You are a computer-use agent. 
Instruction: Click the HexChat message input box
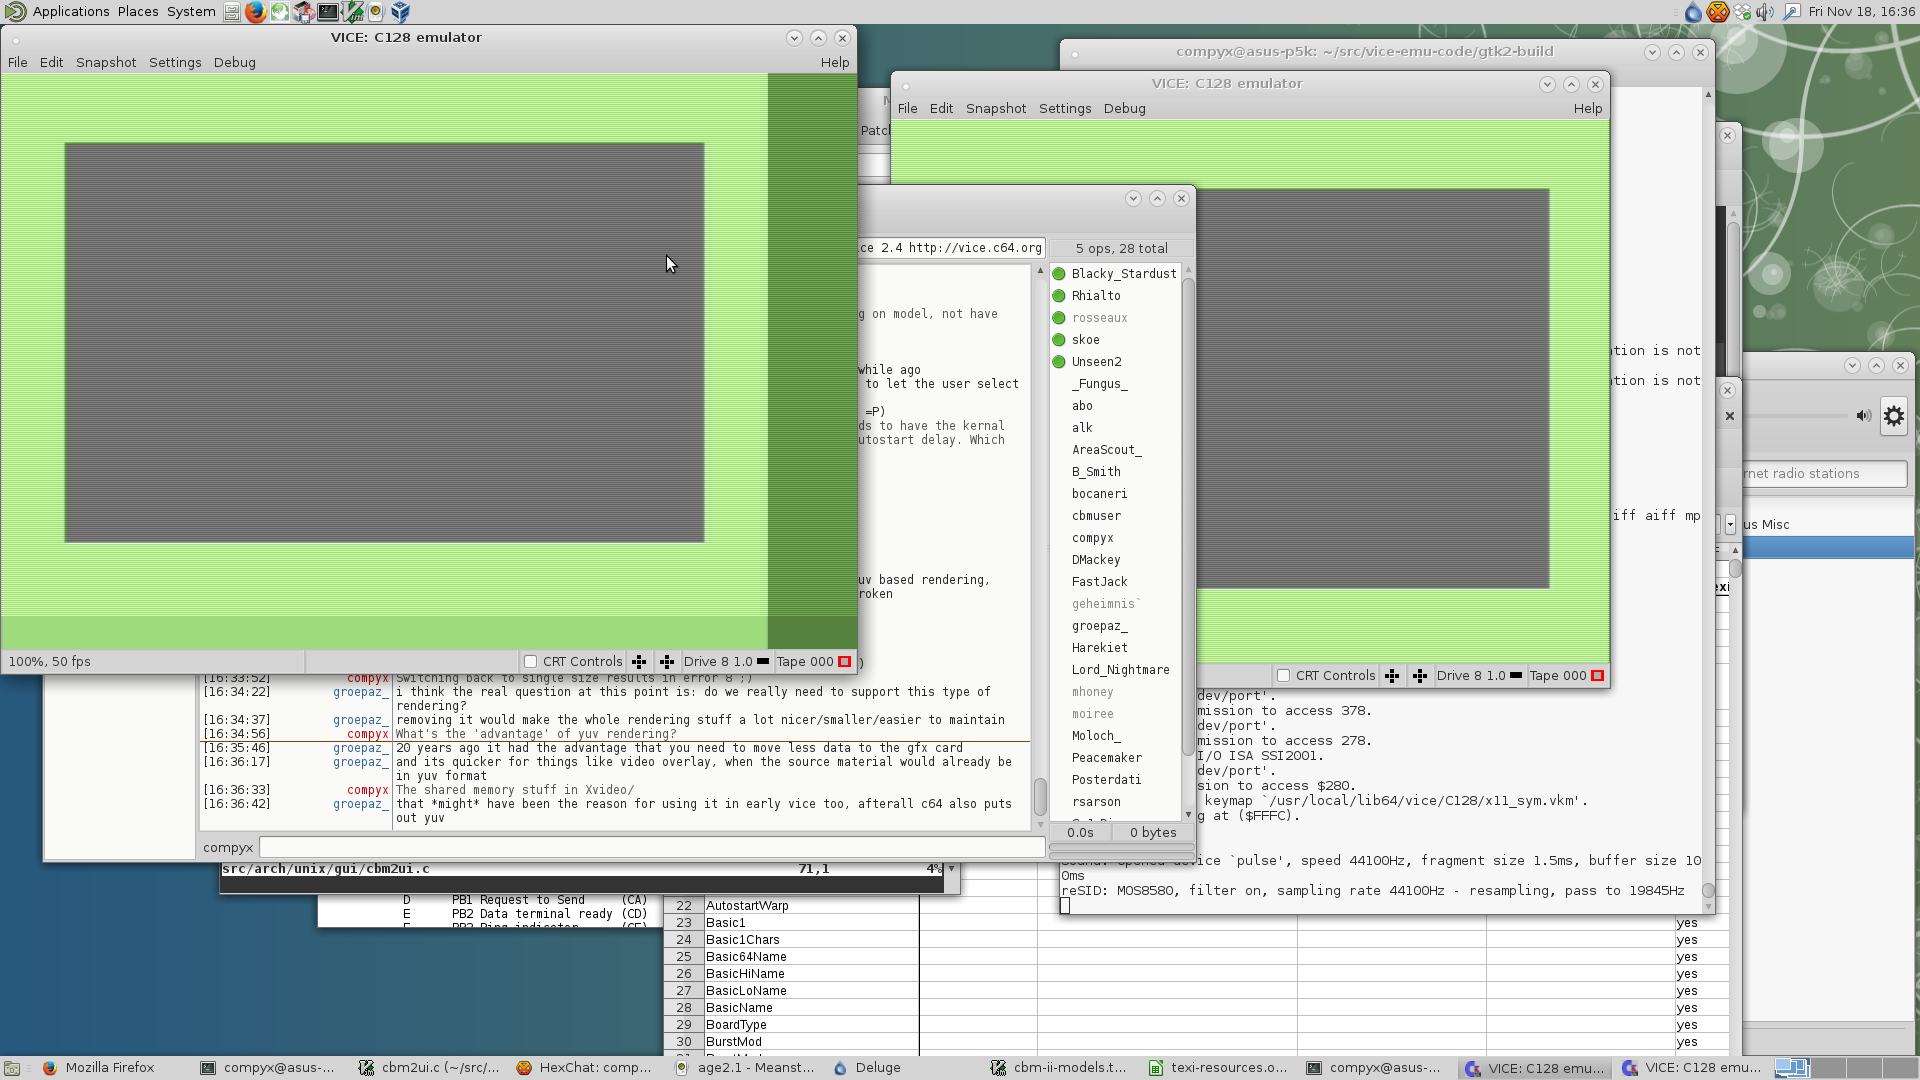pyautogui.click(x=652, y=847)
